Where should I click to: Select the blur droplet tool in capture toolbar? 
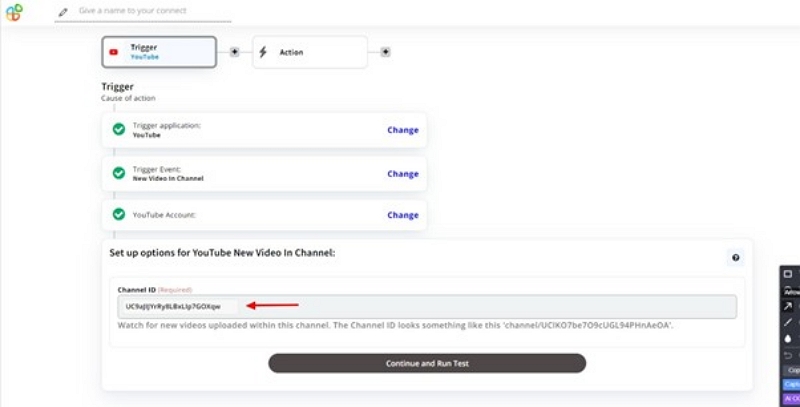coord(788,339)
